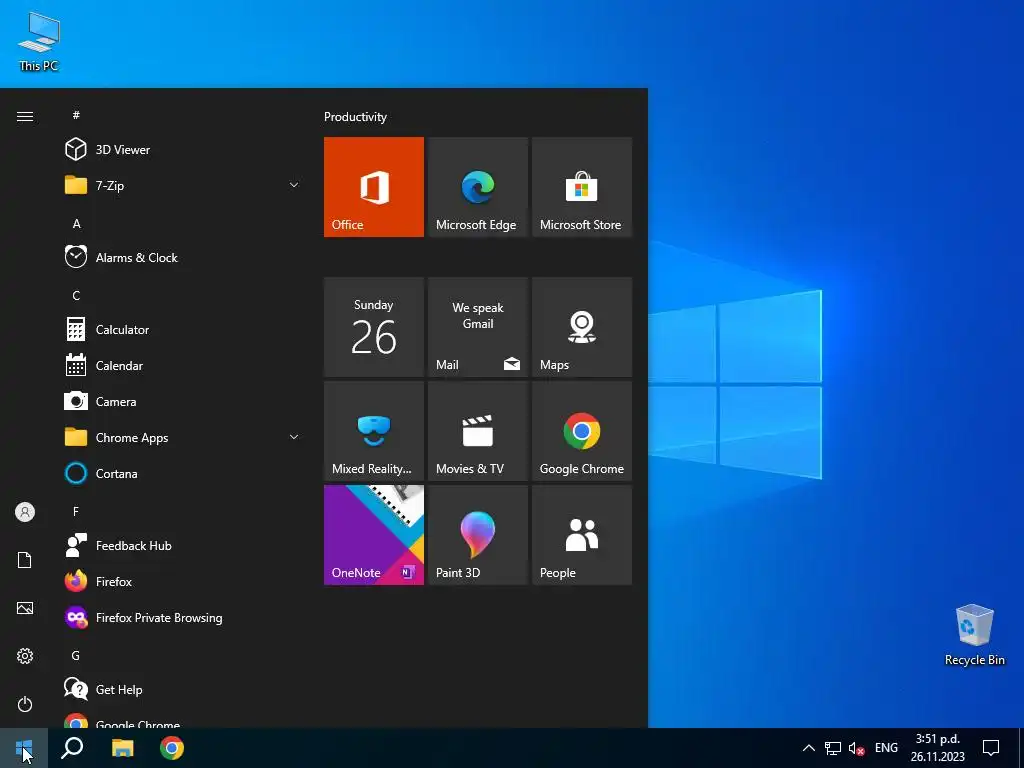Launch Google Chrome tile
The image size is (1024, 768).
(582, 431)
